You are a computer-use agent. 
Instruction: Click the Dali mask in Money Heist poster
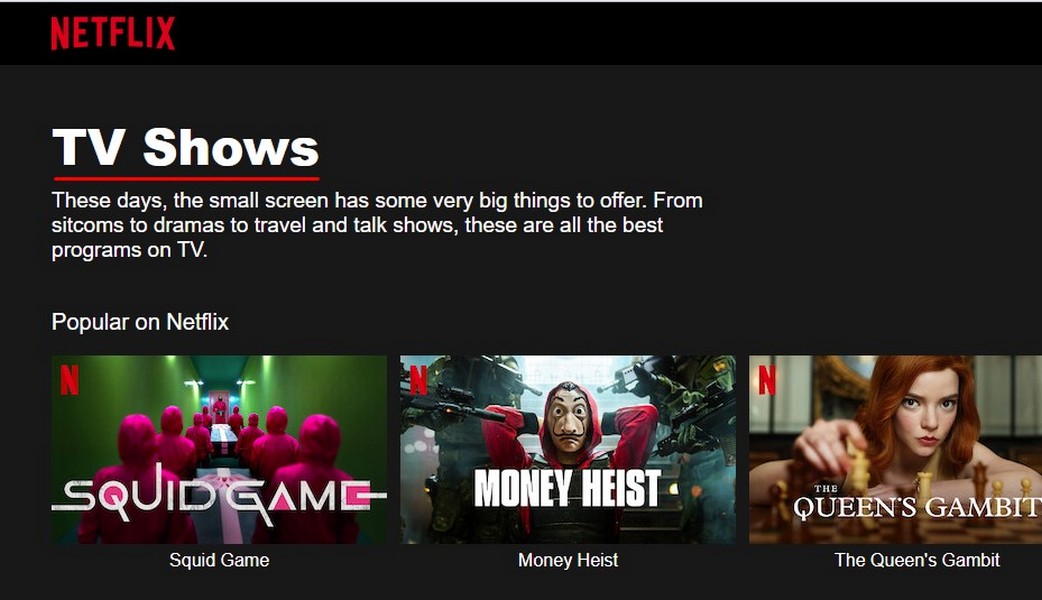click(568, 418)
